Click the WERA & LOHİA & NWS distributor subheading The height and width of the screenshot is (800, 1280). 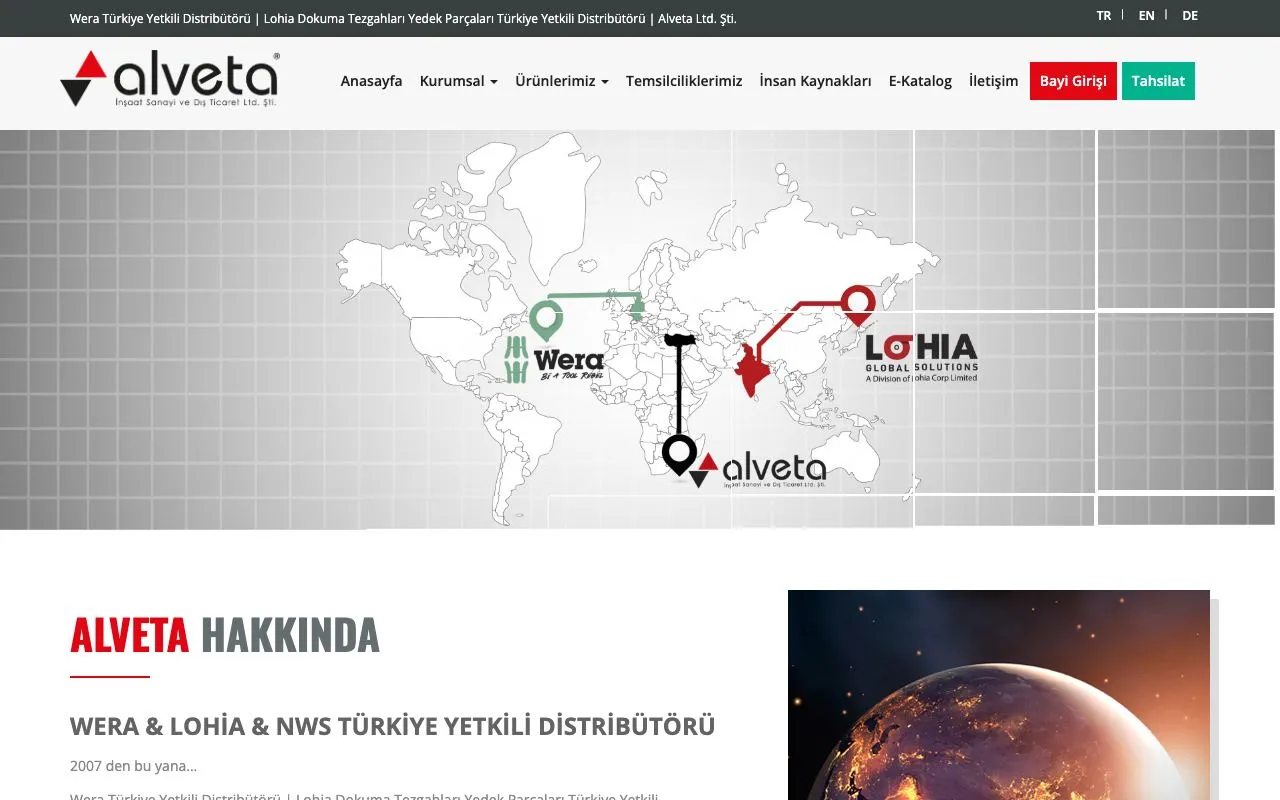[392, 726]
